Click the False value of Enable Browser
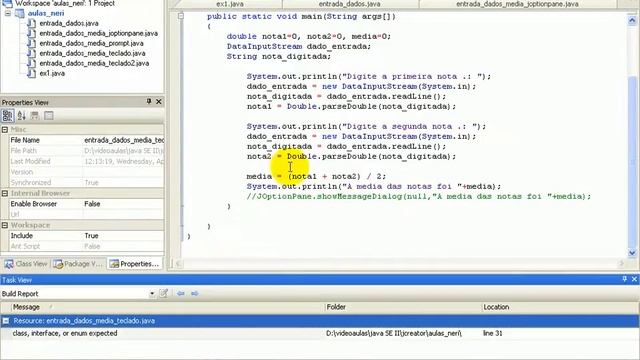Image resolution: width=640 pixels, height=360 pixels. 92,204
